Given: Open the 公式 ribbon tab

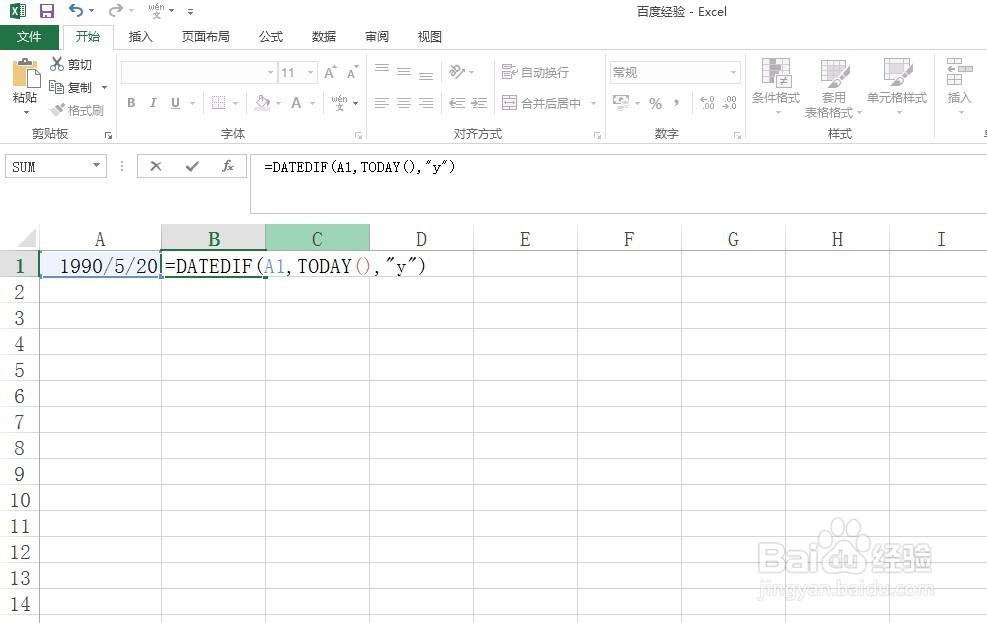Looking at the screenshot, I should tap(269, 36).
